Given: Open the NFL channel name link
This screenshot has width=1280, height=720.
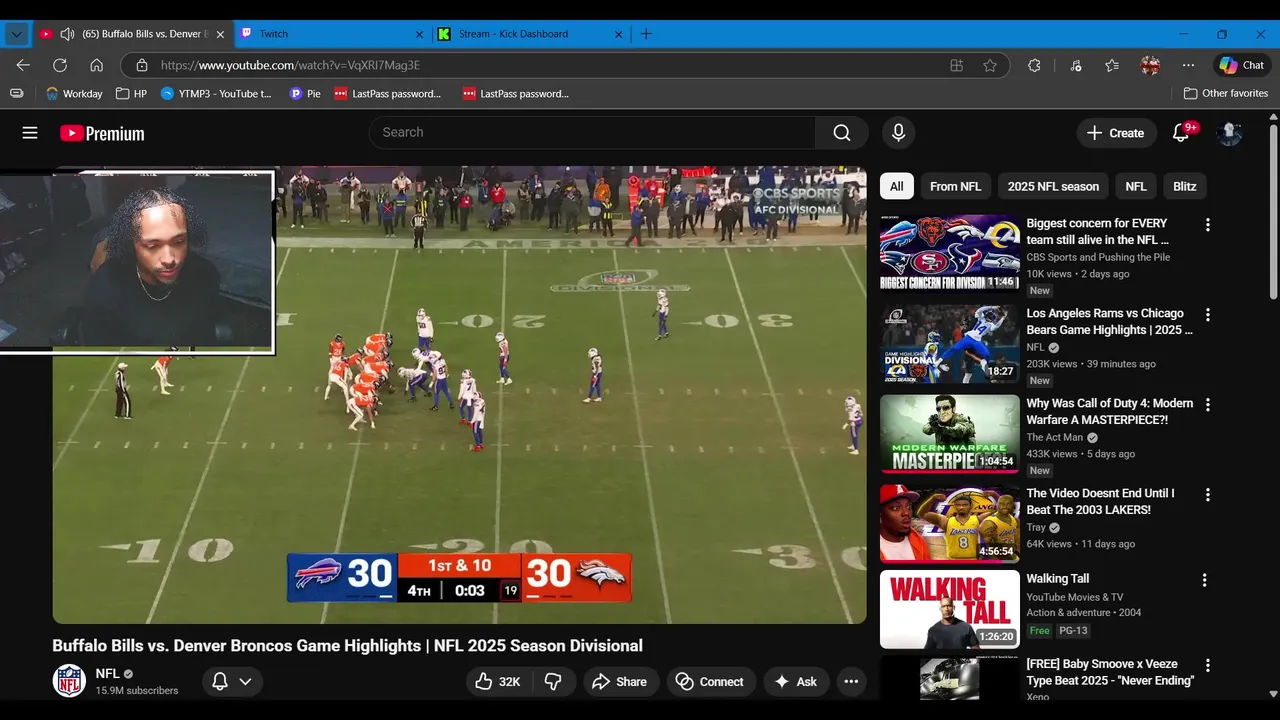Looking at the screenshot, I should click(107, 674).
